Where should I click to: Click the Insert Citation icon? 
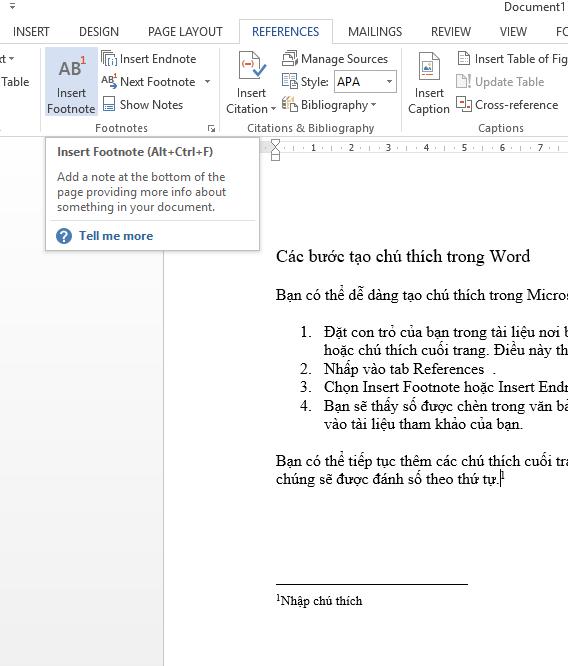252,65
